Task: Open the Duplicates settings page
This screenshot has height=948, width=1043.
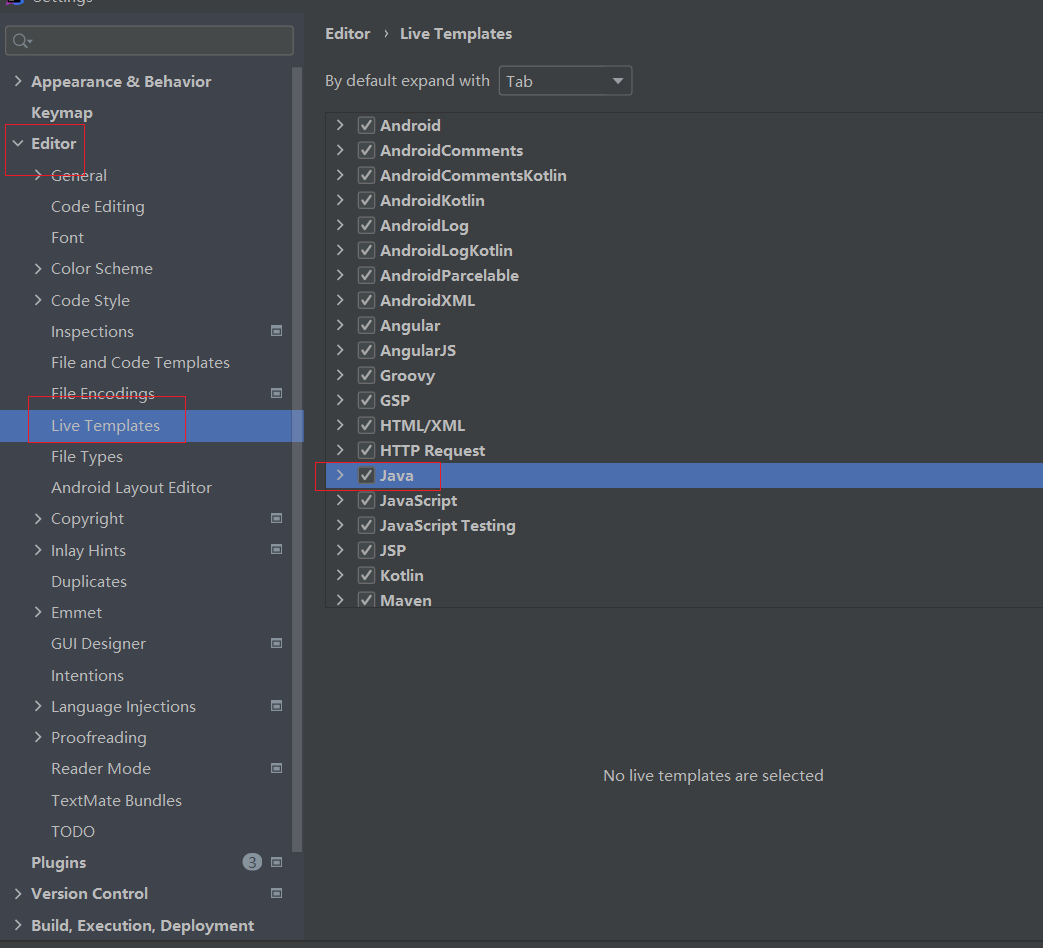Action: 89,581
